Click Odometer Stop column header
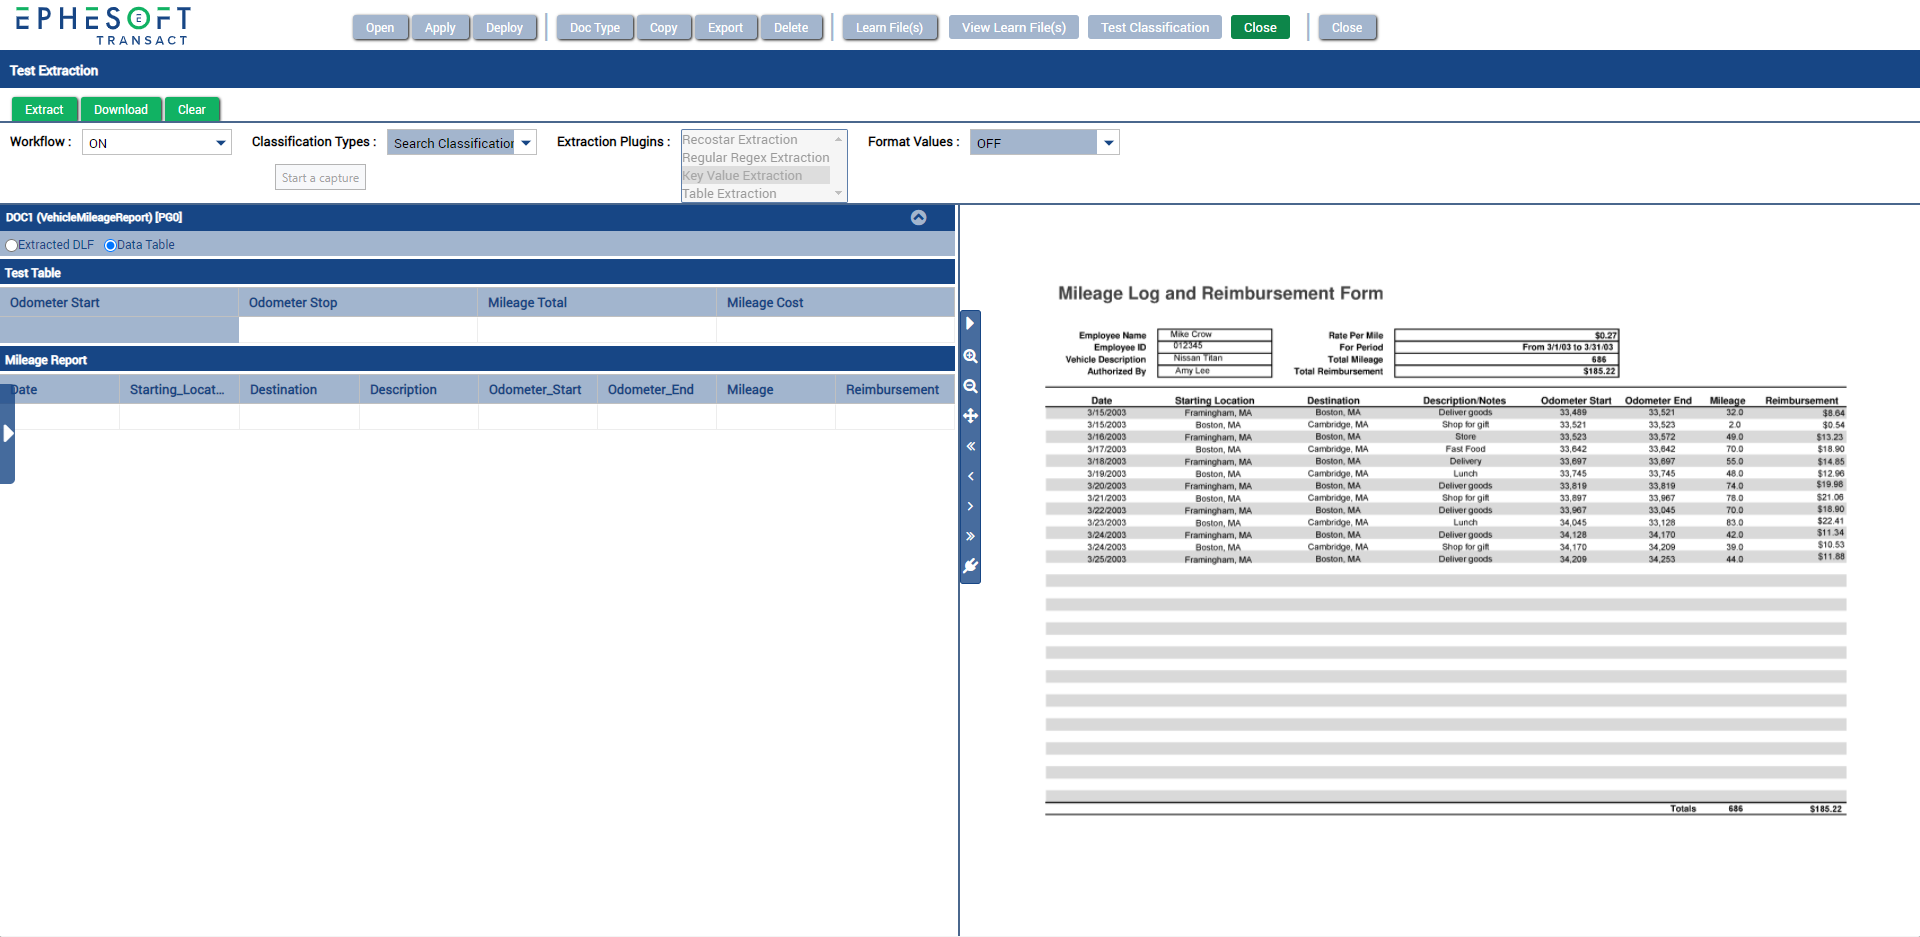The height and width of the screenshot is (937, 1920). pyautogui.click(x=358, y=303)
